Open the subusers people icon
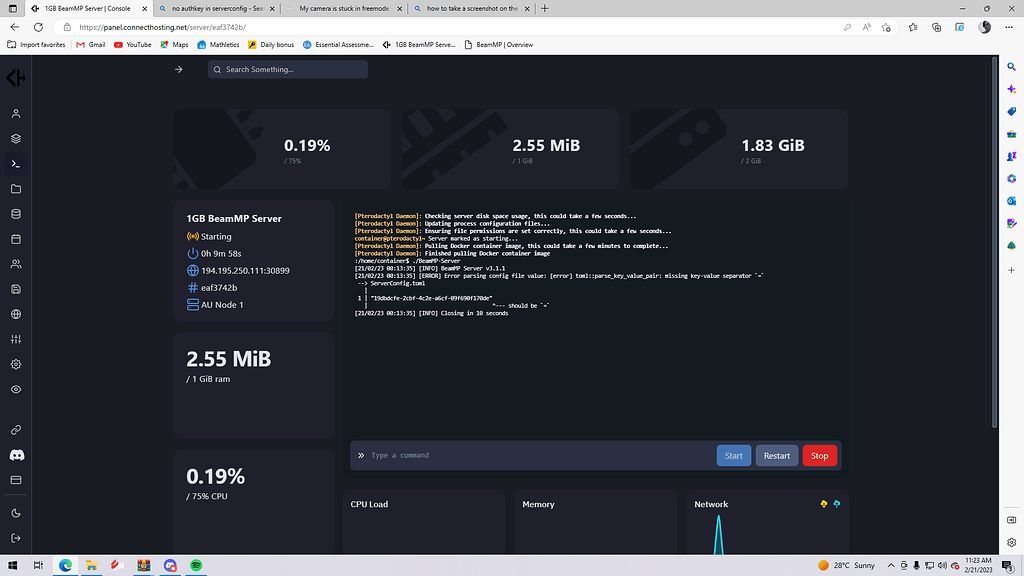The image size is (1024, 576). click(16, 264)
